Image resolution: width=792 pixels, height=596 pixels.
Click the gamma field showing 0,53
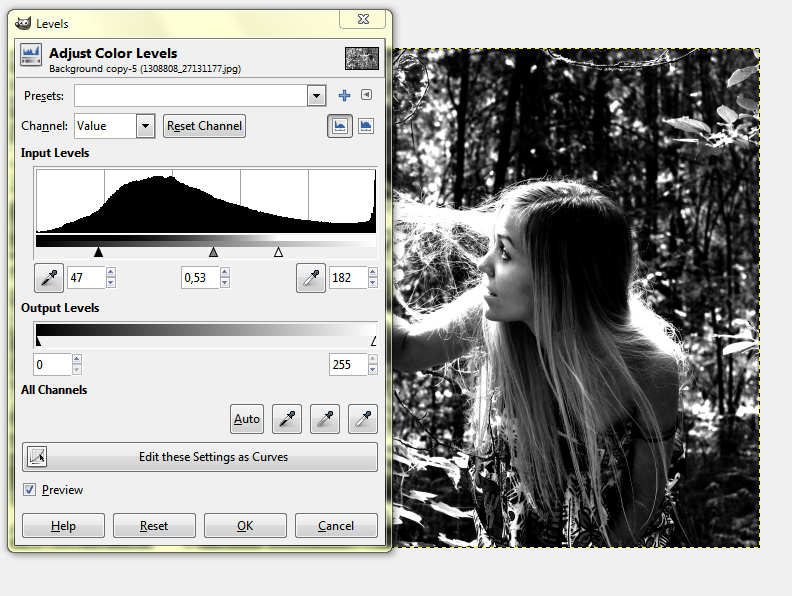pyautogui.click(x=201, y=277)
